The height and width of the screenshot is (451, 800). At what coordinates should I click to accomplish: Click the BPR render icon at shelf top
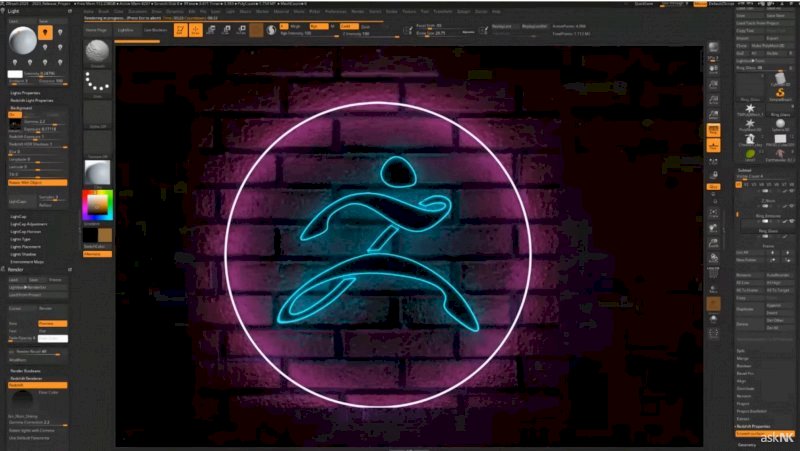(x=713, y=47)
